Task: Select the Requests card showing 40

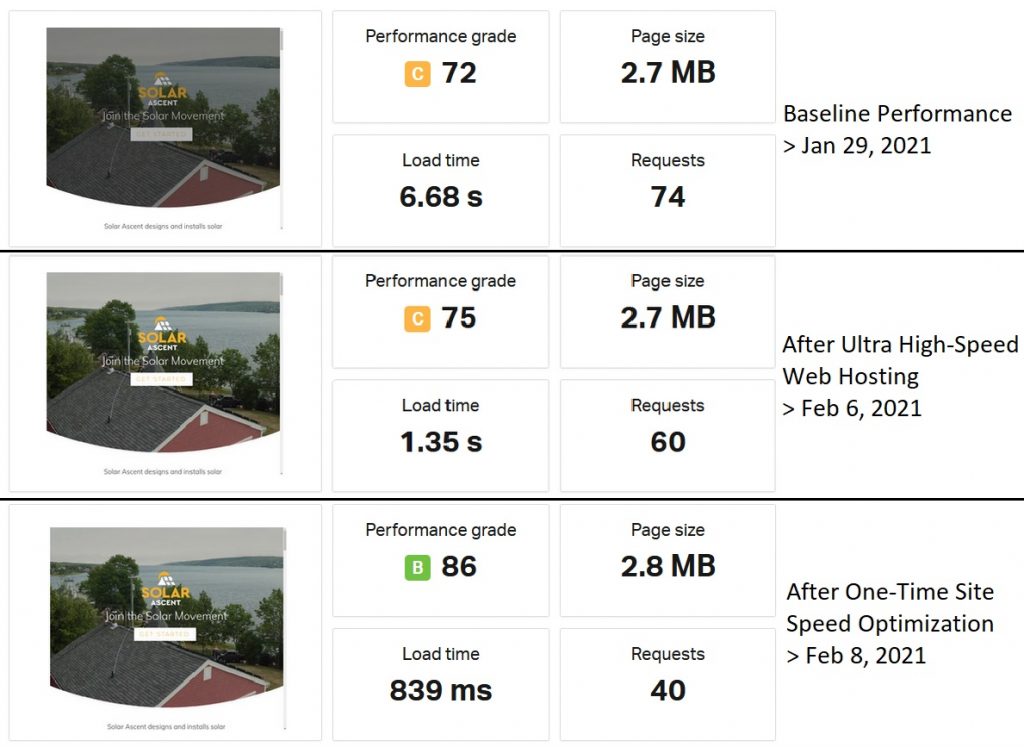Action: pyautogui.click(x=667, y=684)
